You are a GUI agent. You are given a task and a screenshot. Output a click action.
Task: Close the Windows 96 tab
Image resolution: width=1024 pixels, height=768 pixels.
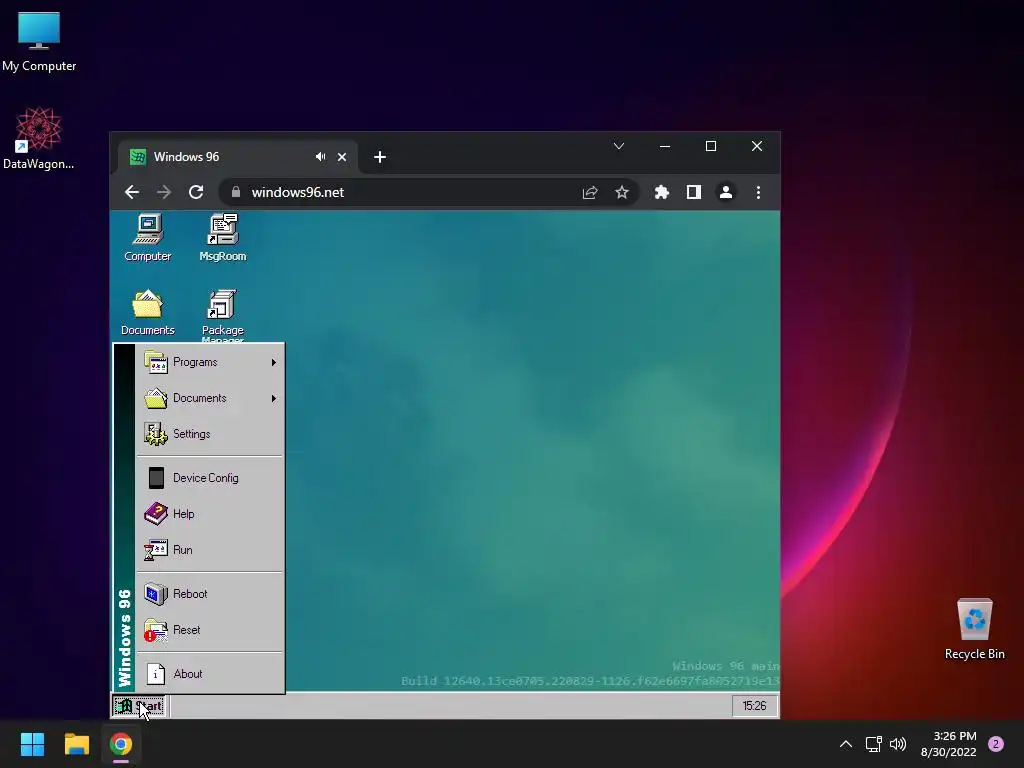[x=342, y=157]
